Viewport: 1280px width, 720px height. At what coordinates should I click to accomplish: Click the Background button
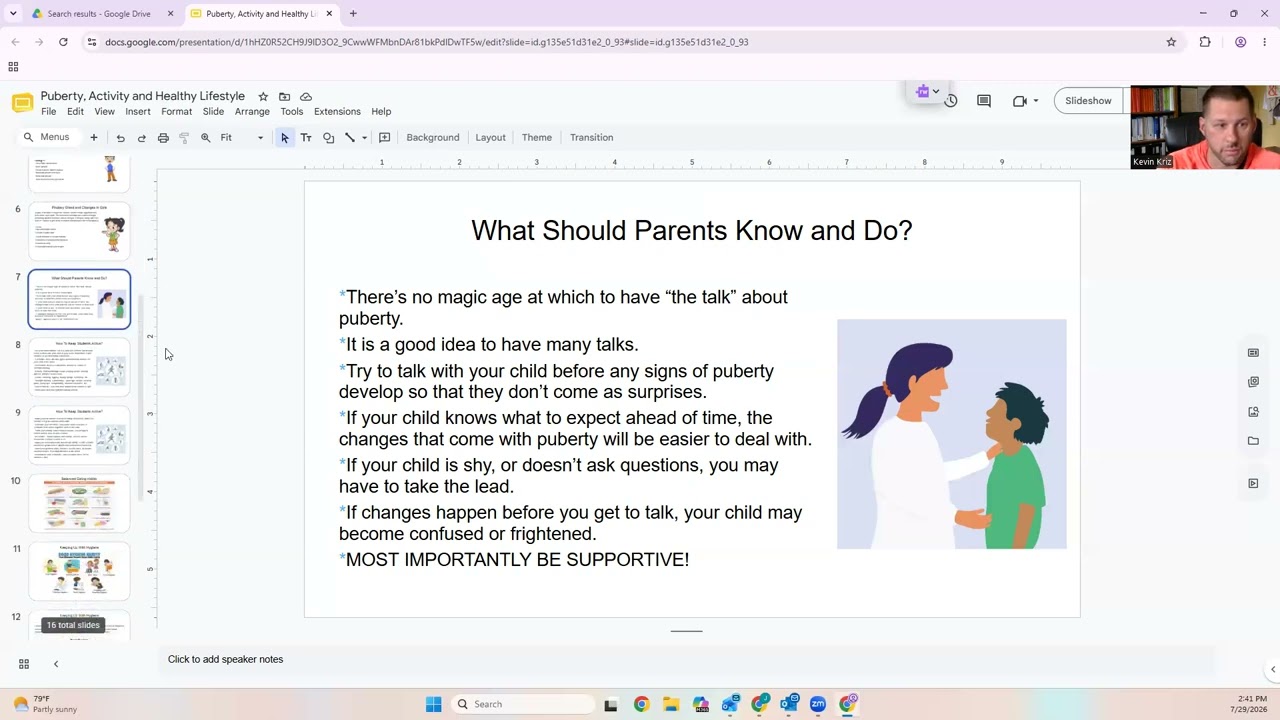(x=433, y=138)
